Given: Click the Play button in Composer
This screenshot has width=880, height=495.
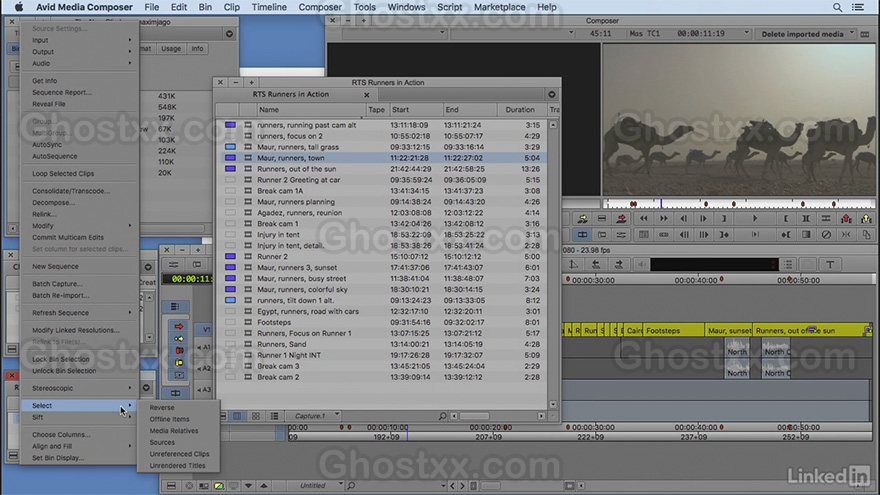Looking at the screenshot, I should tap(754, 218).
